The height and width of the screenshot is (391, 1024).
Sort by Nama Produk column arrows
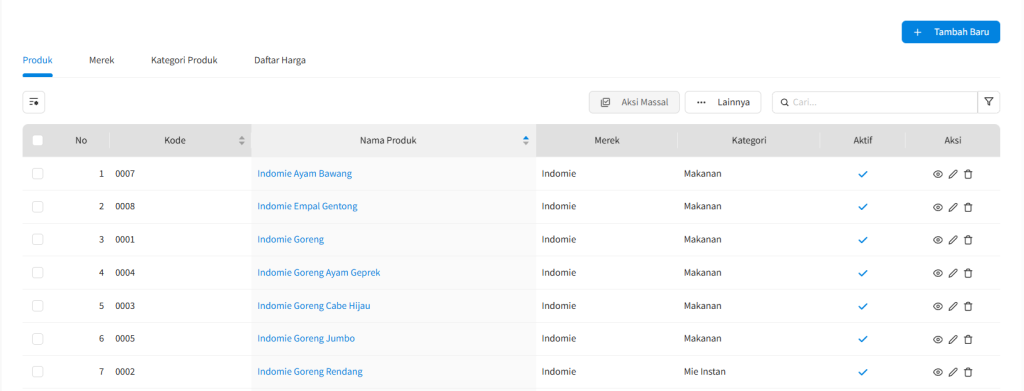[526, 140]
